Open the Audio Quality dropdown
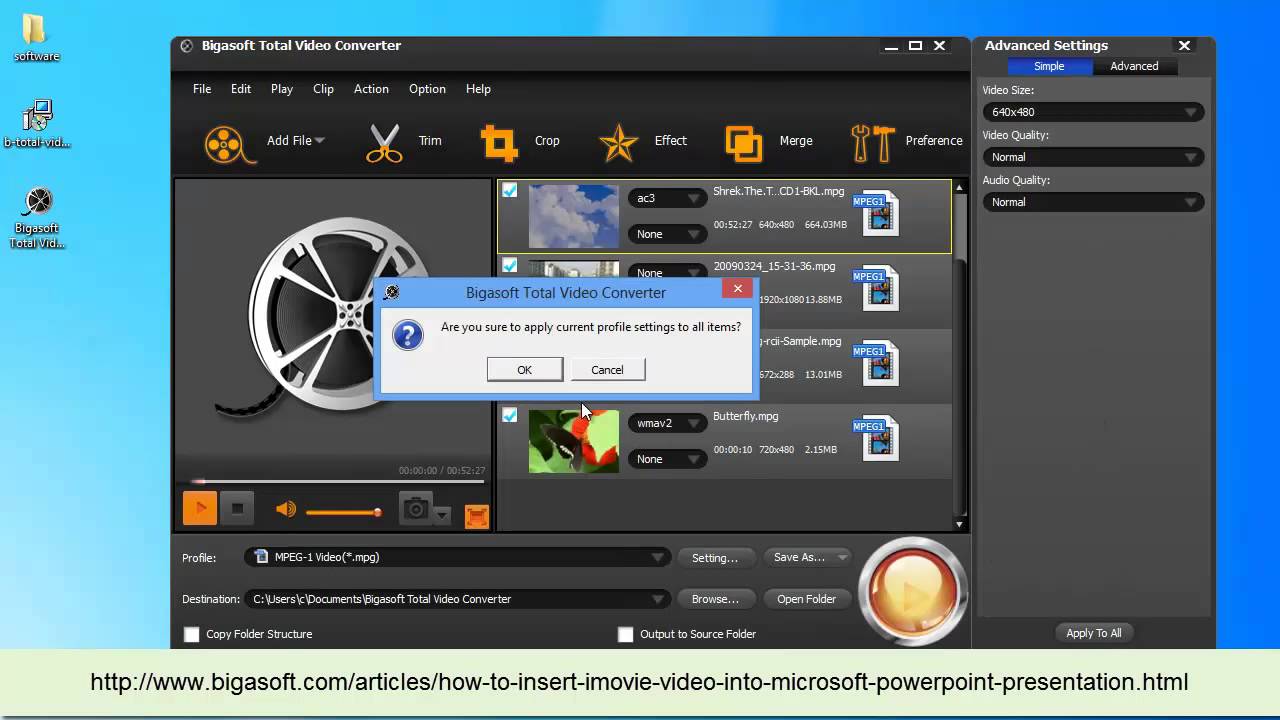 click(x=1093, y=202)
